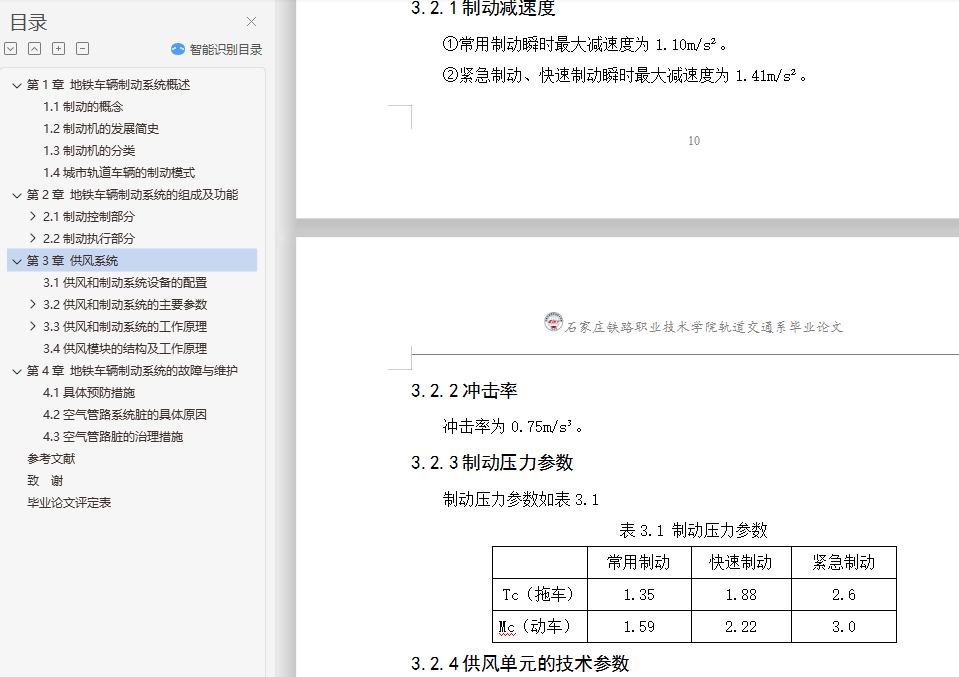Screen dimensions: 959x677
Task: Go to 致 谢 section
Action: click(45, 481)
